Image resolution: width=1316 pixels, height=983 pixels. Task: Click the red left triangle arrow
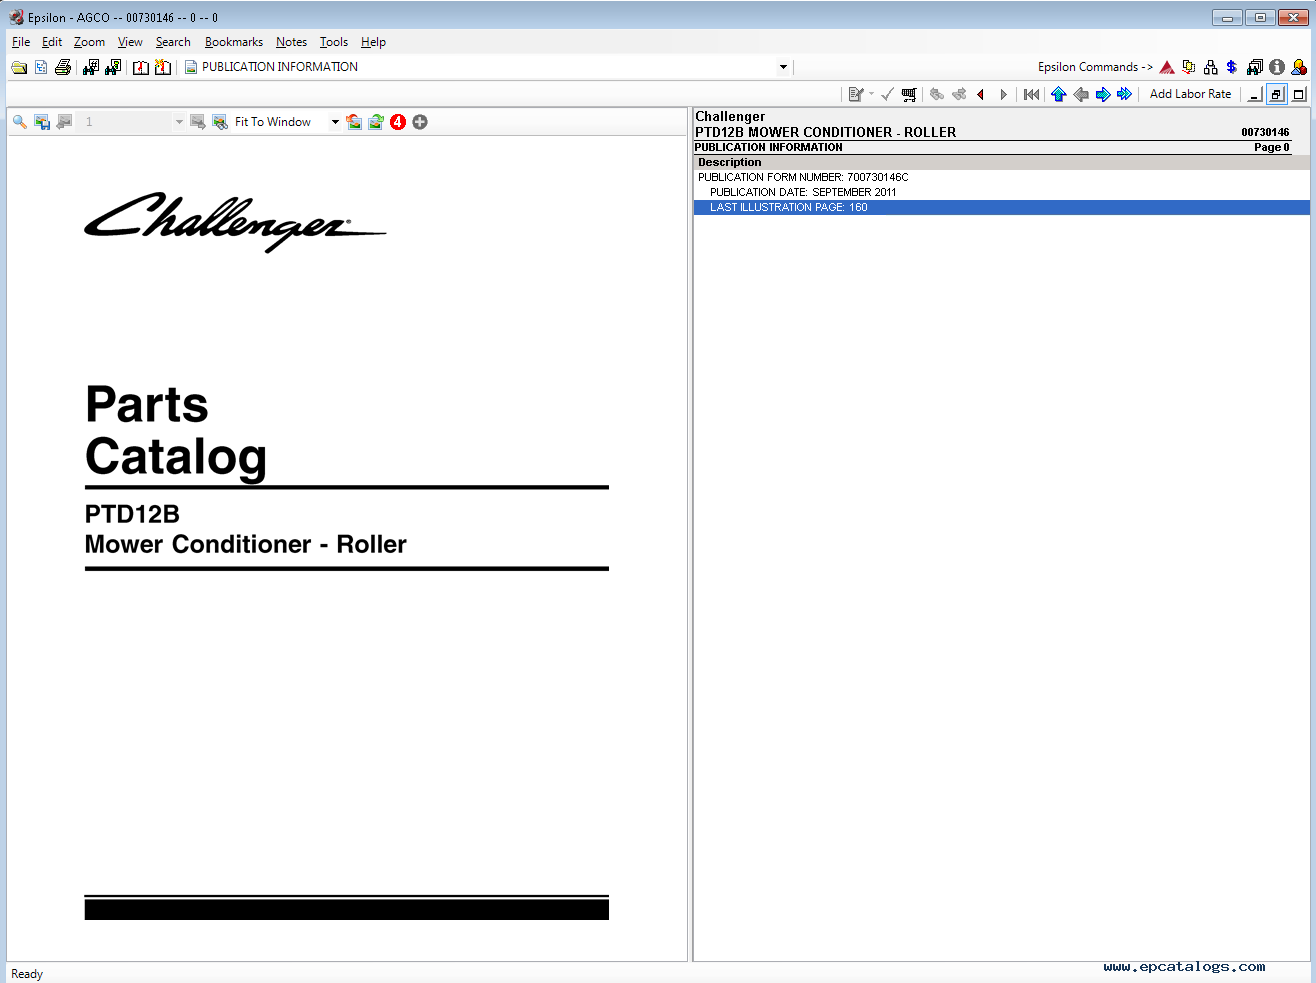(x=981, y=94)
